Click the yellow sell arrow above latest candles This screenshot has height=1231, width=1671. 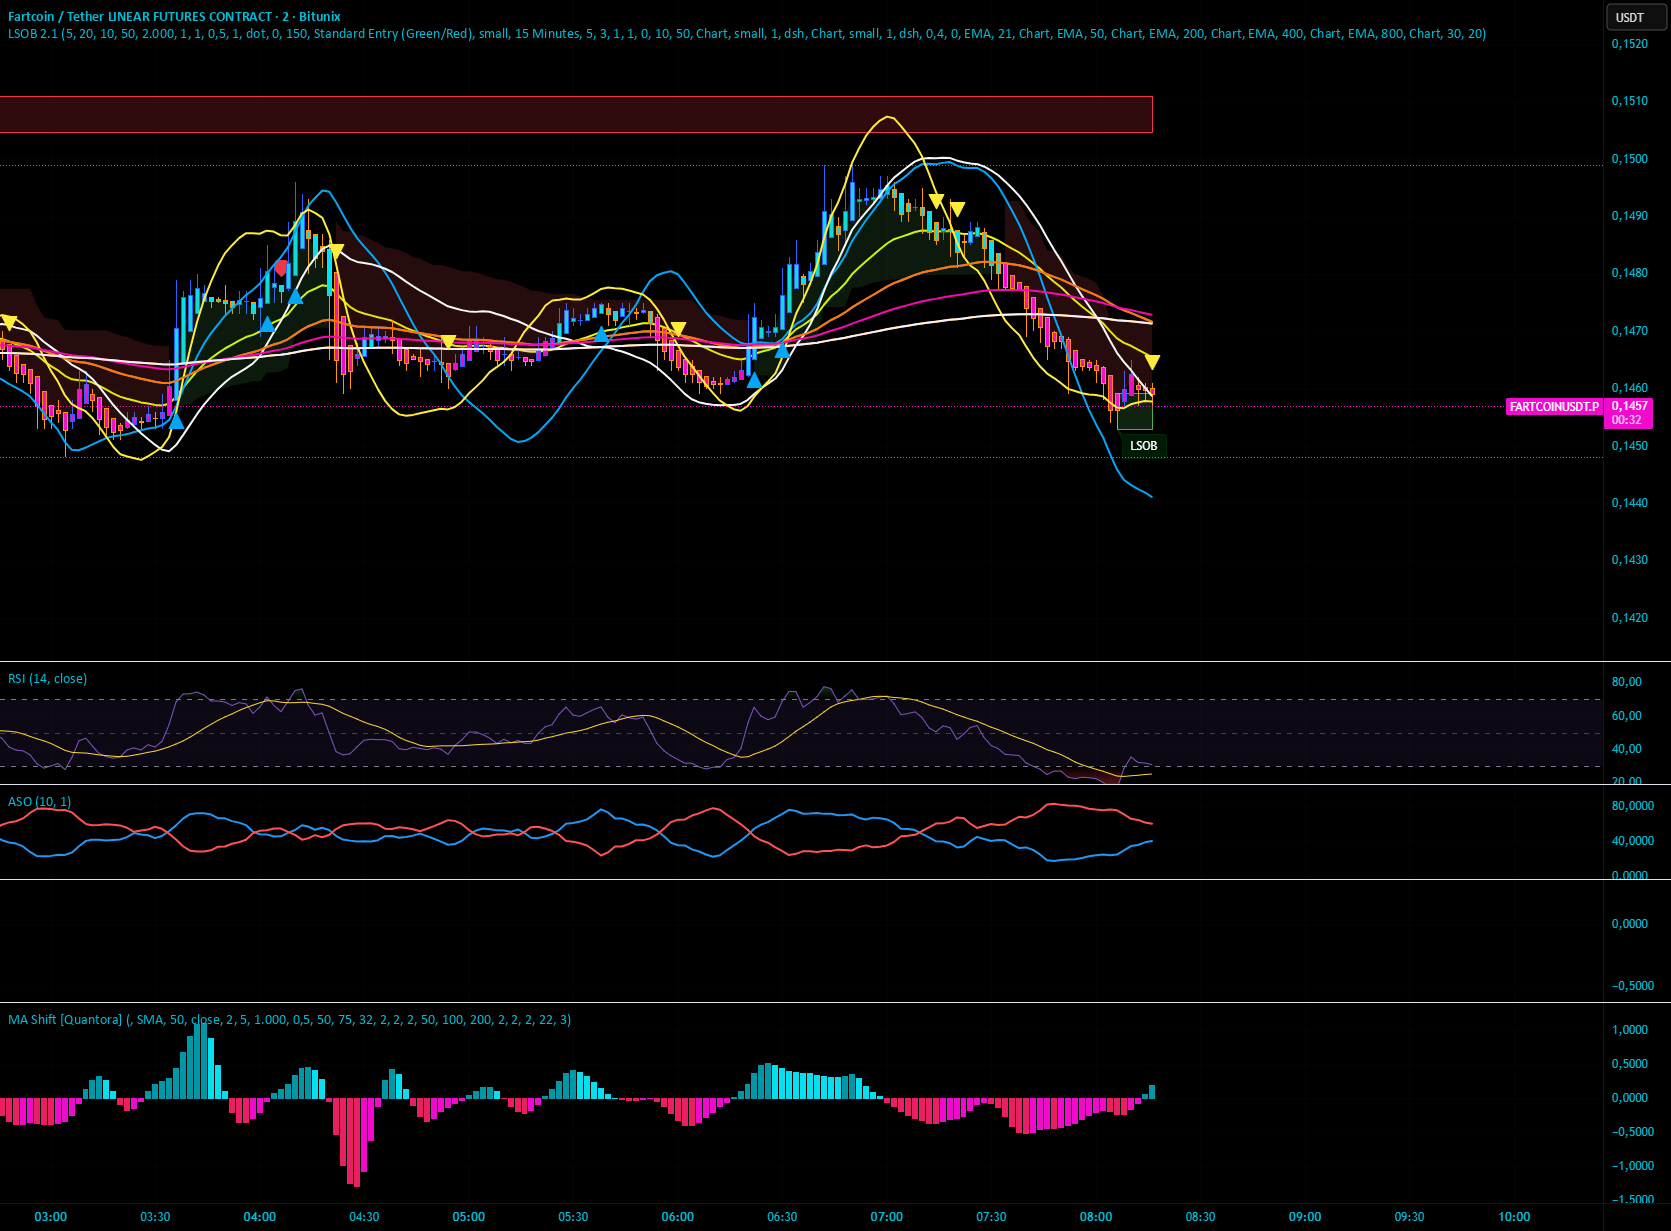[1152, 362]
